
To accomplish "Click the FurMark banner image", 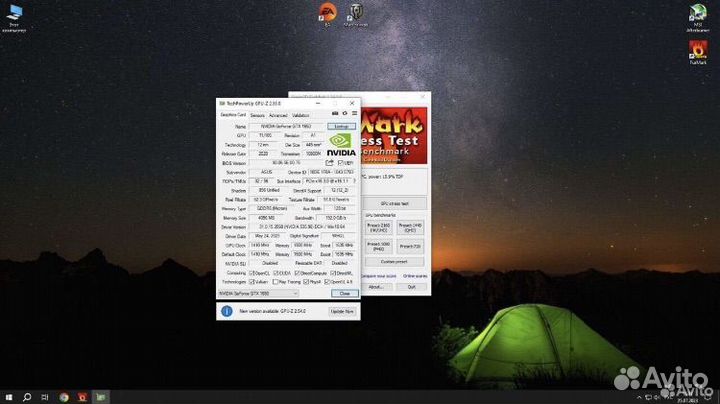I will [394, 135].
